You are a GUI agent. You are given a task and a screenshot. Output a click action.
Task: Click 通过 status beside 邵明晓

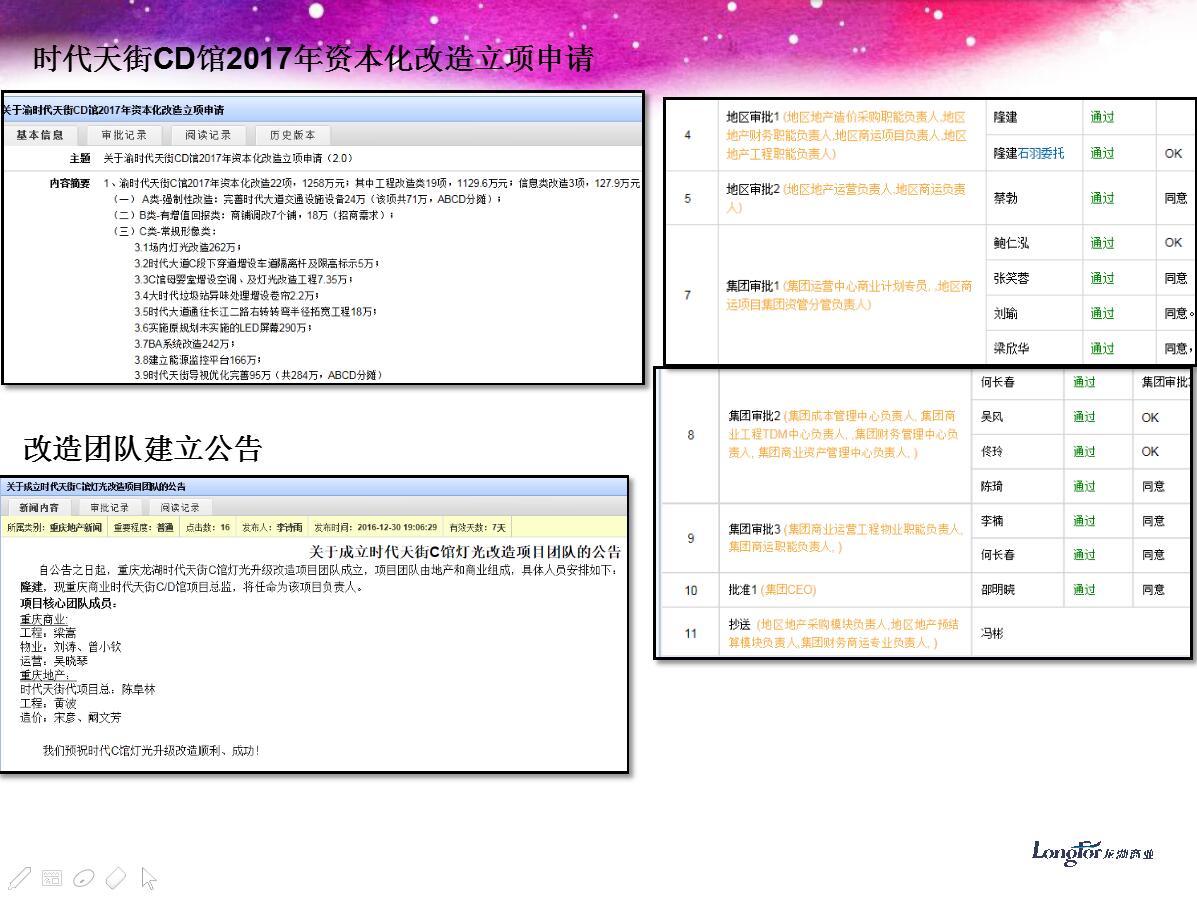[1084, 590]
